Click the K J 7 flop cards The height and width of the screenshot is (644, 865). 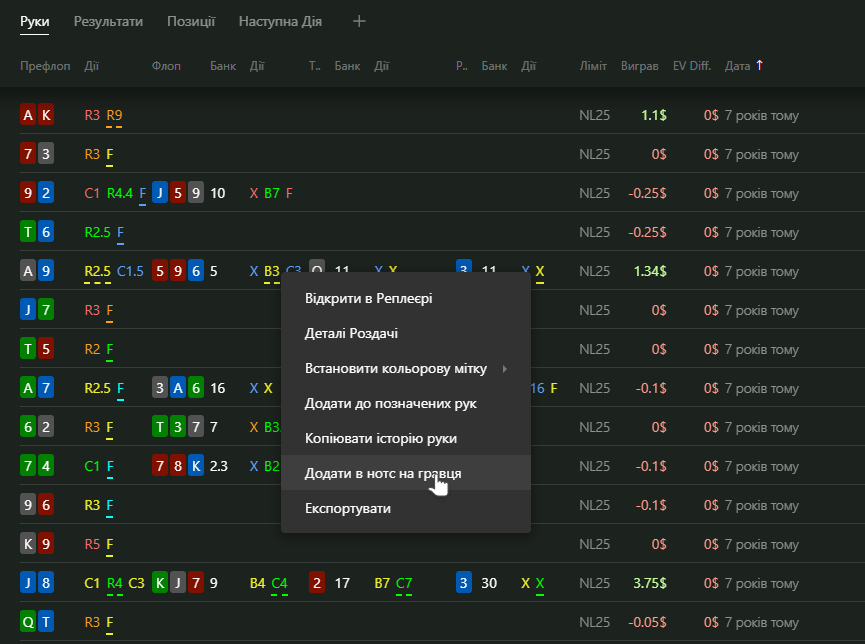[x=178, y=583]
